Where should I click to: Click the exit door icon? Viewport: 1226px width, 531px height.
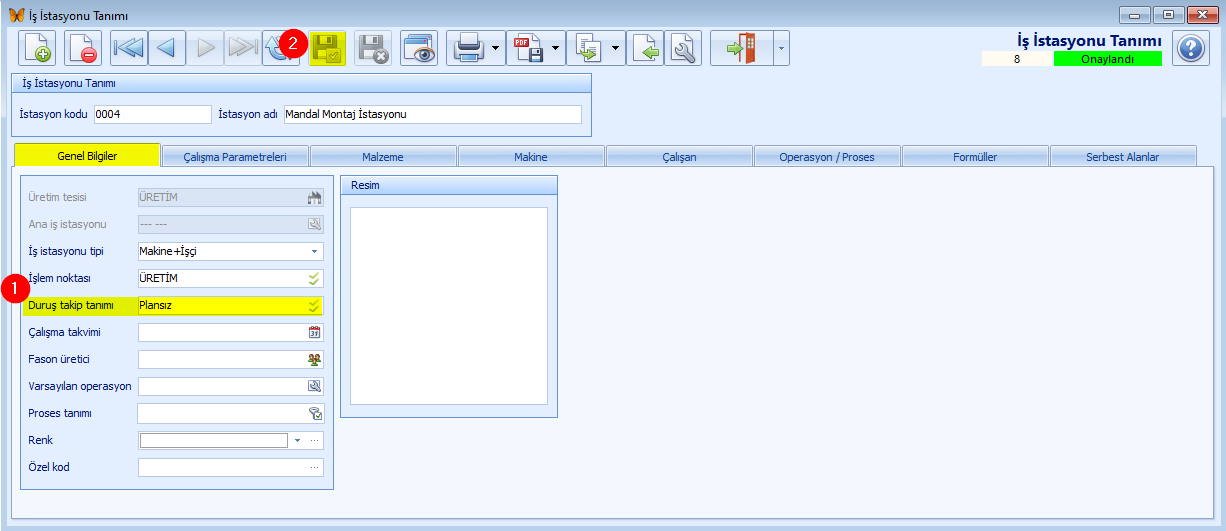[741, 48]
